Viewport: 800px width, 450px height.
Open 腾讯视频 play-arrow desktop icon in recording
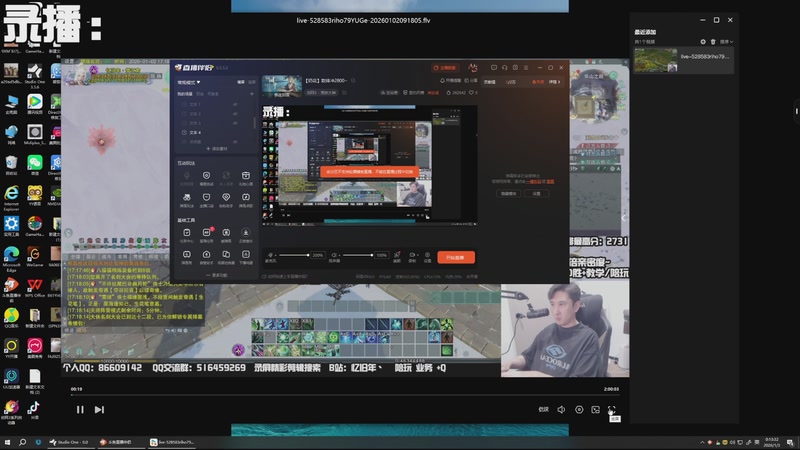(x=35, y=104)
